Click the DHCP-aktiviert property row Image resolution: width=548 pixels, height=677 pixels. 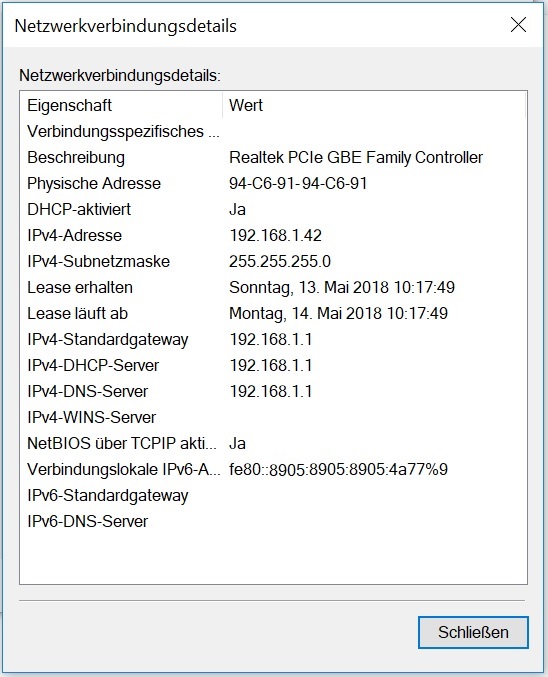pos(273,209)
